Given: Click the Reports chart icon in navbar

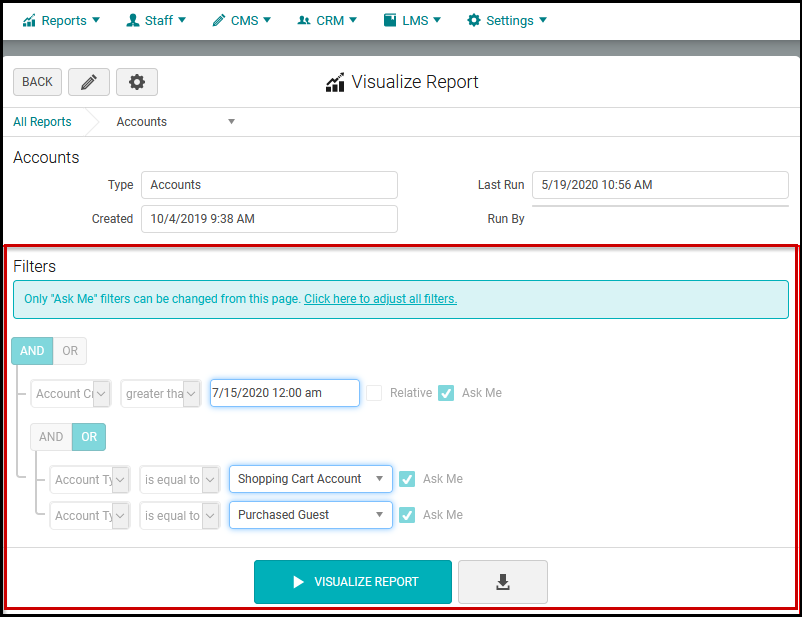Looking at the screenshot, I should pos(29,20).
